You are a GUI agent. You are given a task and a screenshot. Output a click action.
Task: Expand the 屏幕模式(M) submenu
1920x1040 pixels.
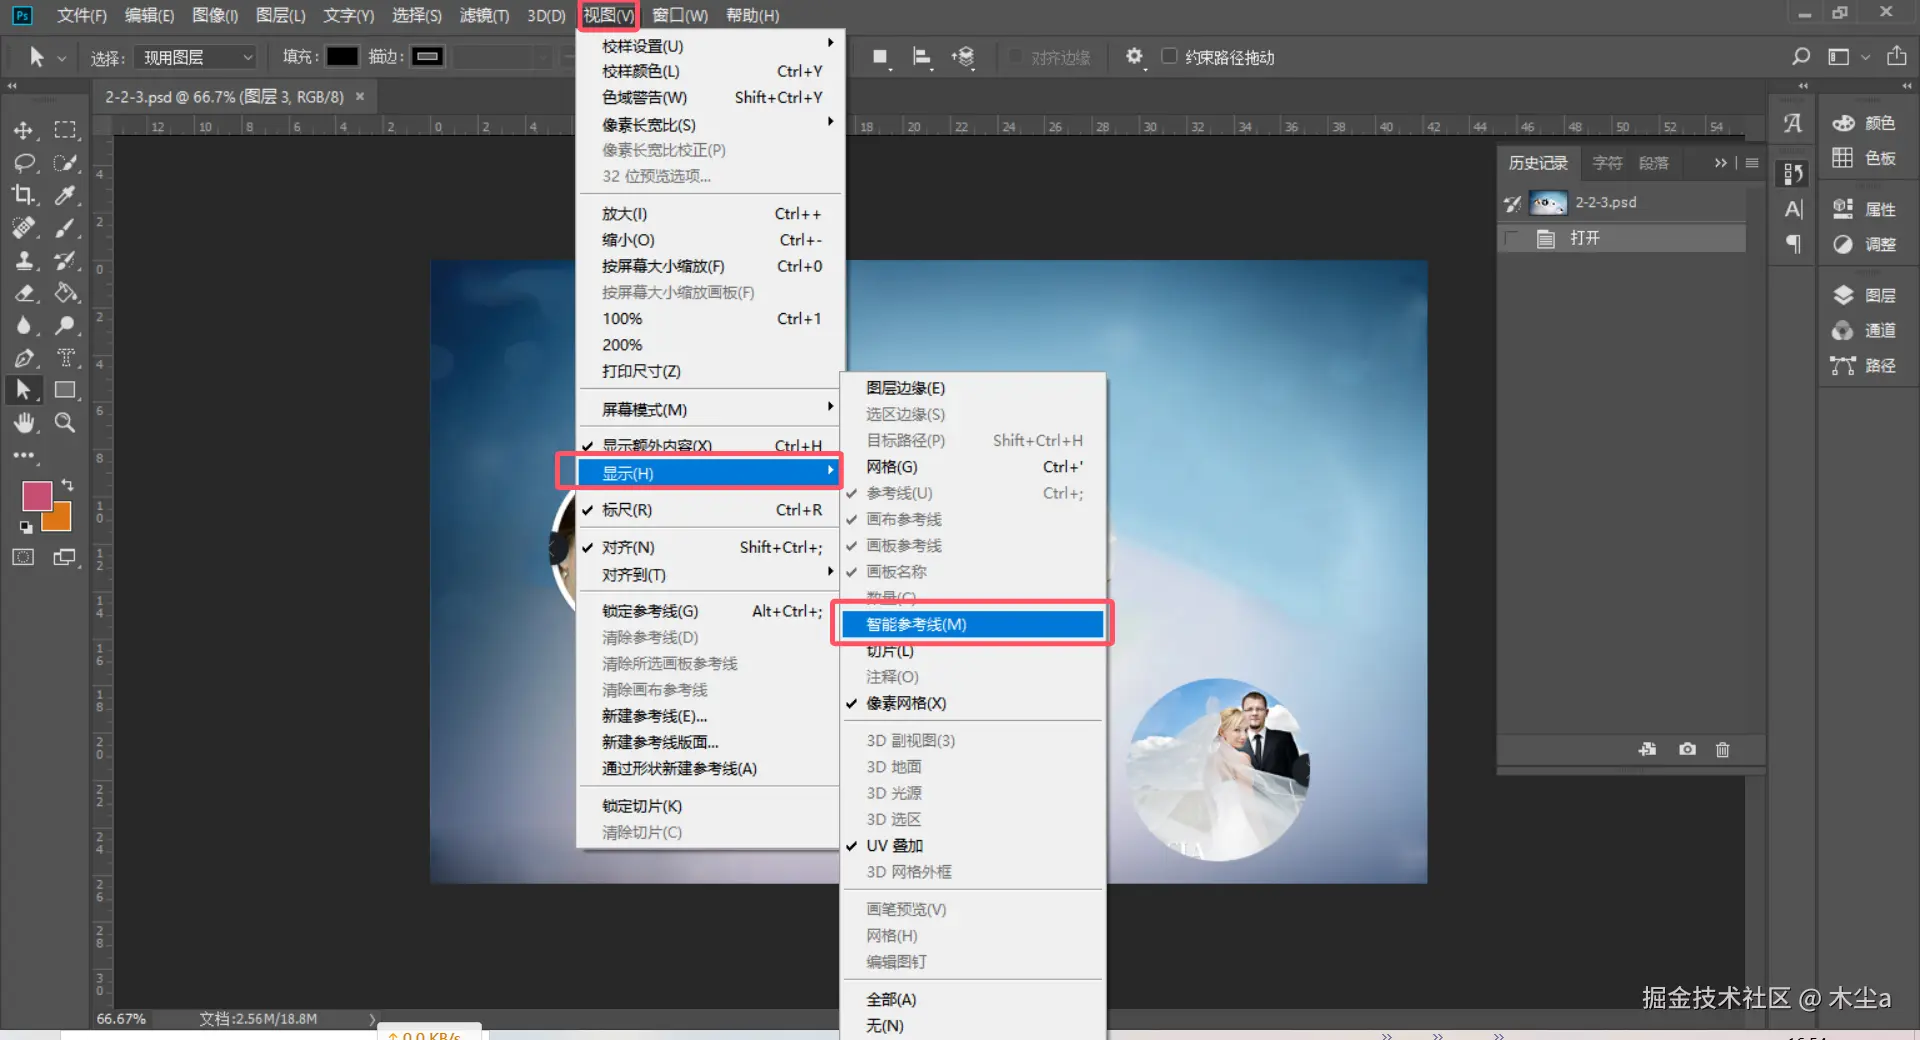pos(710,410)
